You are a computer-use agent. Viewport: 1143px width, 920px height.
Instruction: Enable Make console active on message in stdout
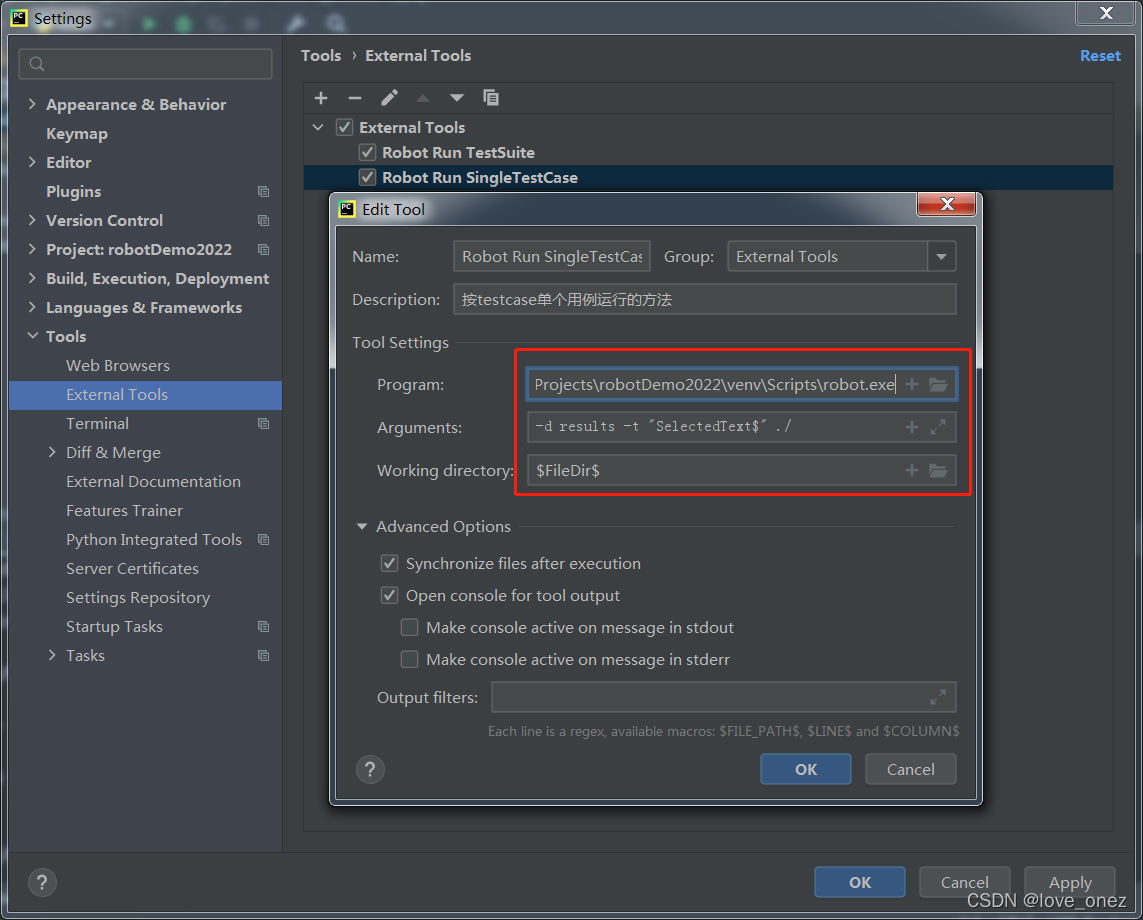[409, 627]
